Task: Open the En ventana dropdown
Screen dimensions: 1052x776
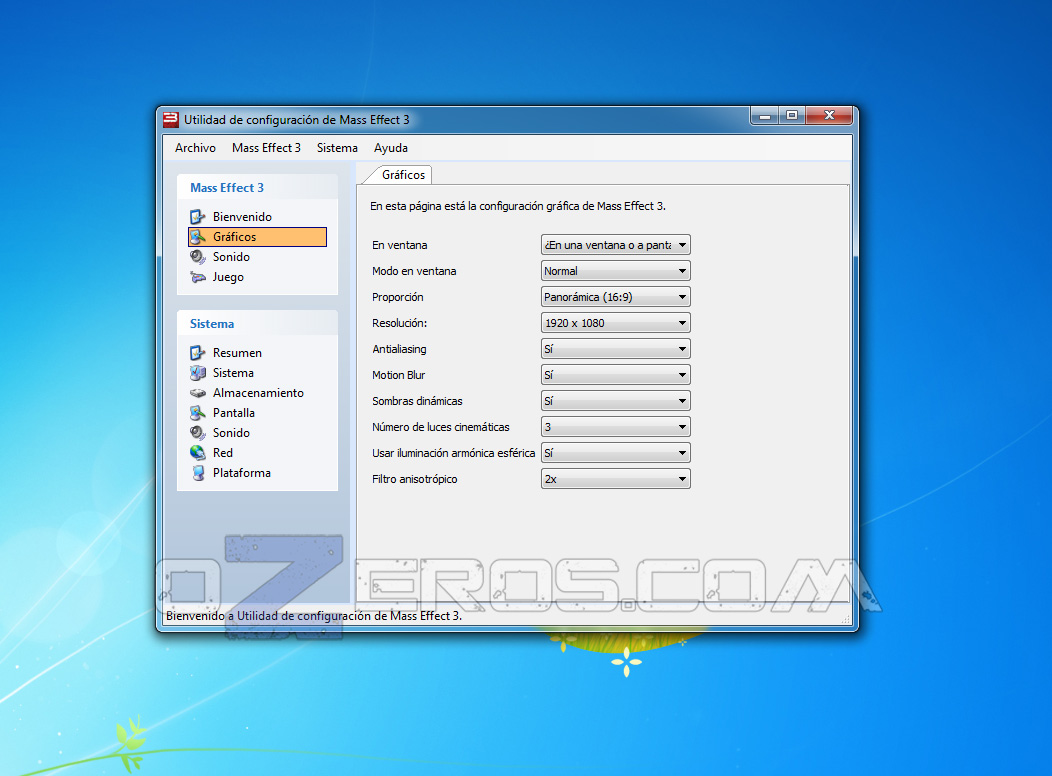Action: (615, 245)
